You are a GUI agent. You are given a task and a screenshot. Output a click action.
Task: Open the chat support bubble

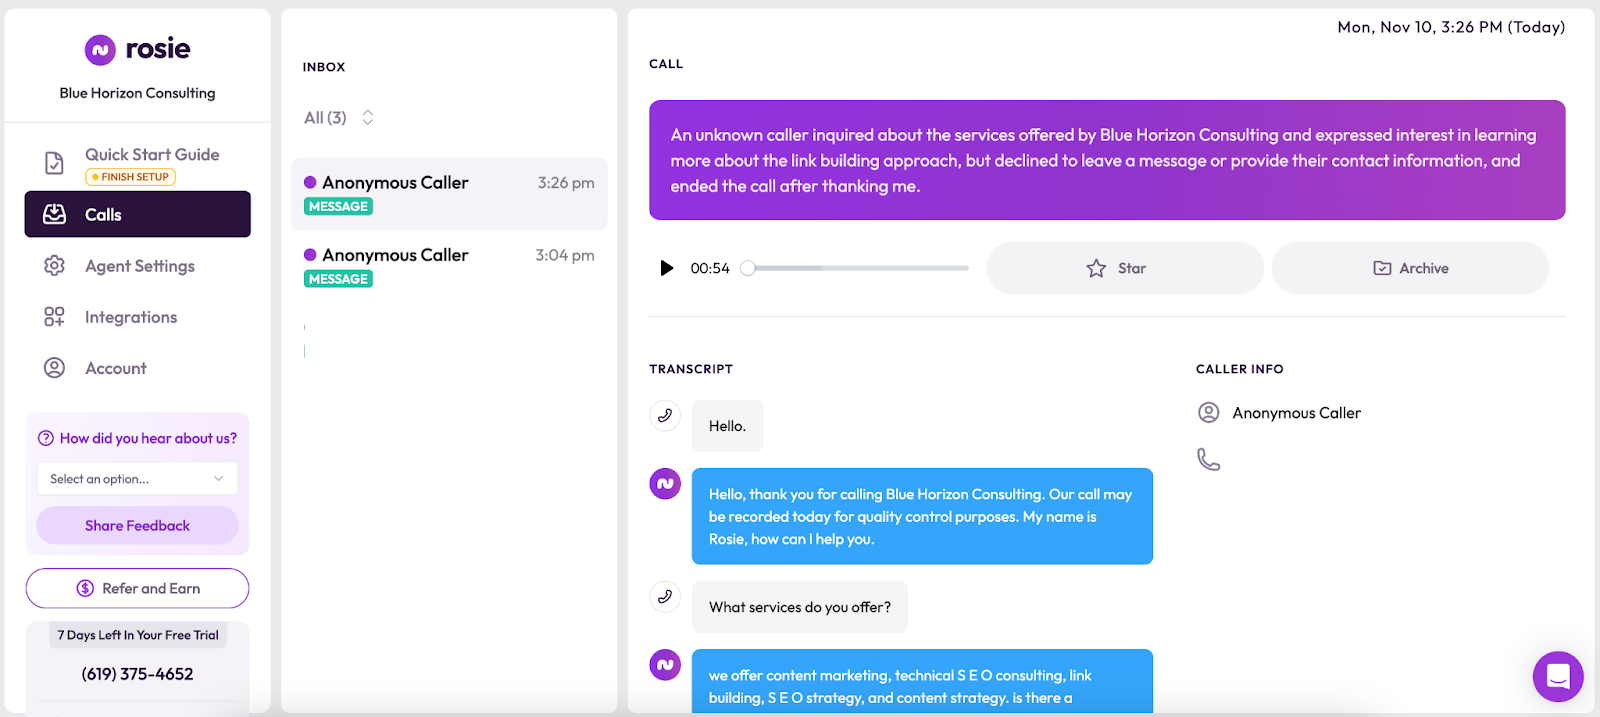point(1557,677)
